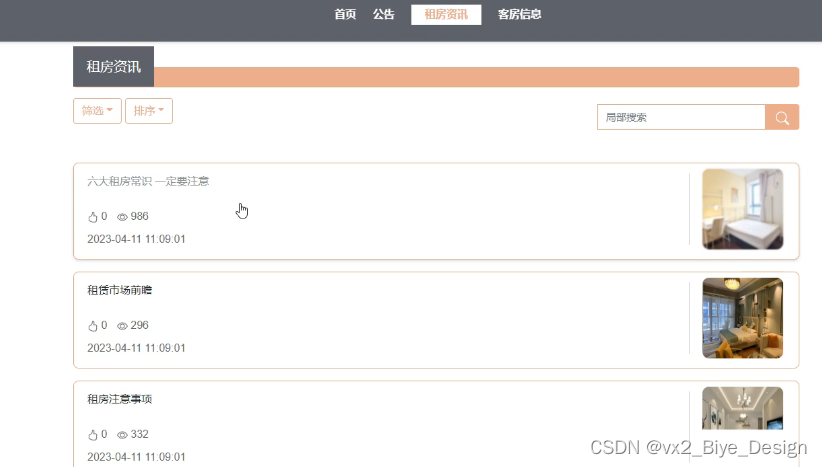The width and height of the screenshot is (822, 467).
Task: Click view count 332 on third card
Action: 139,435
